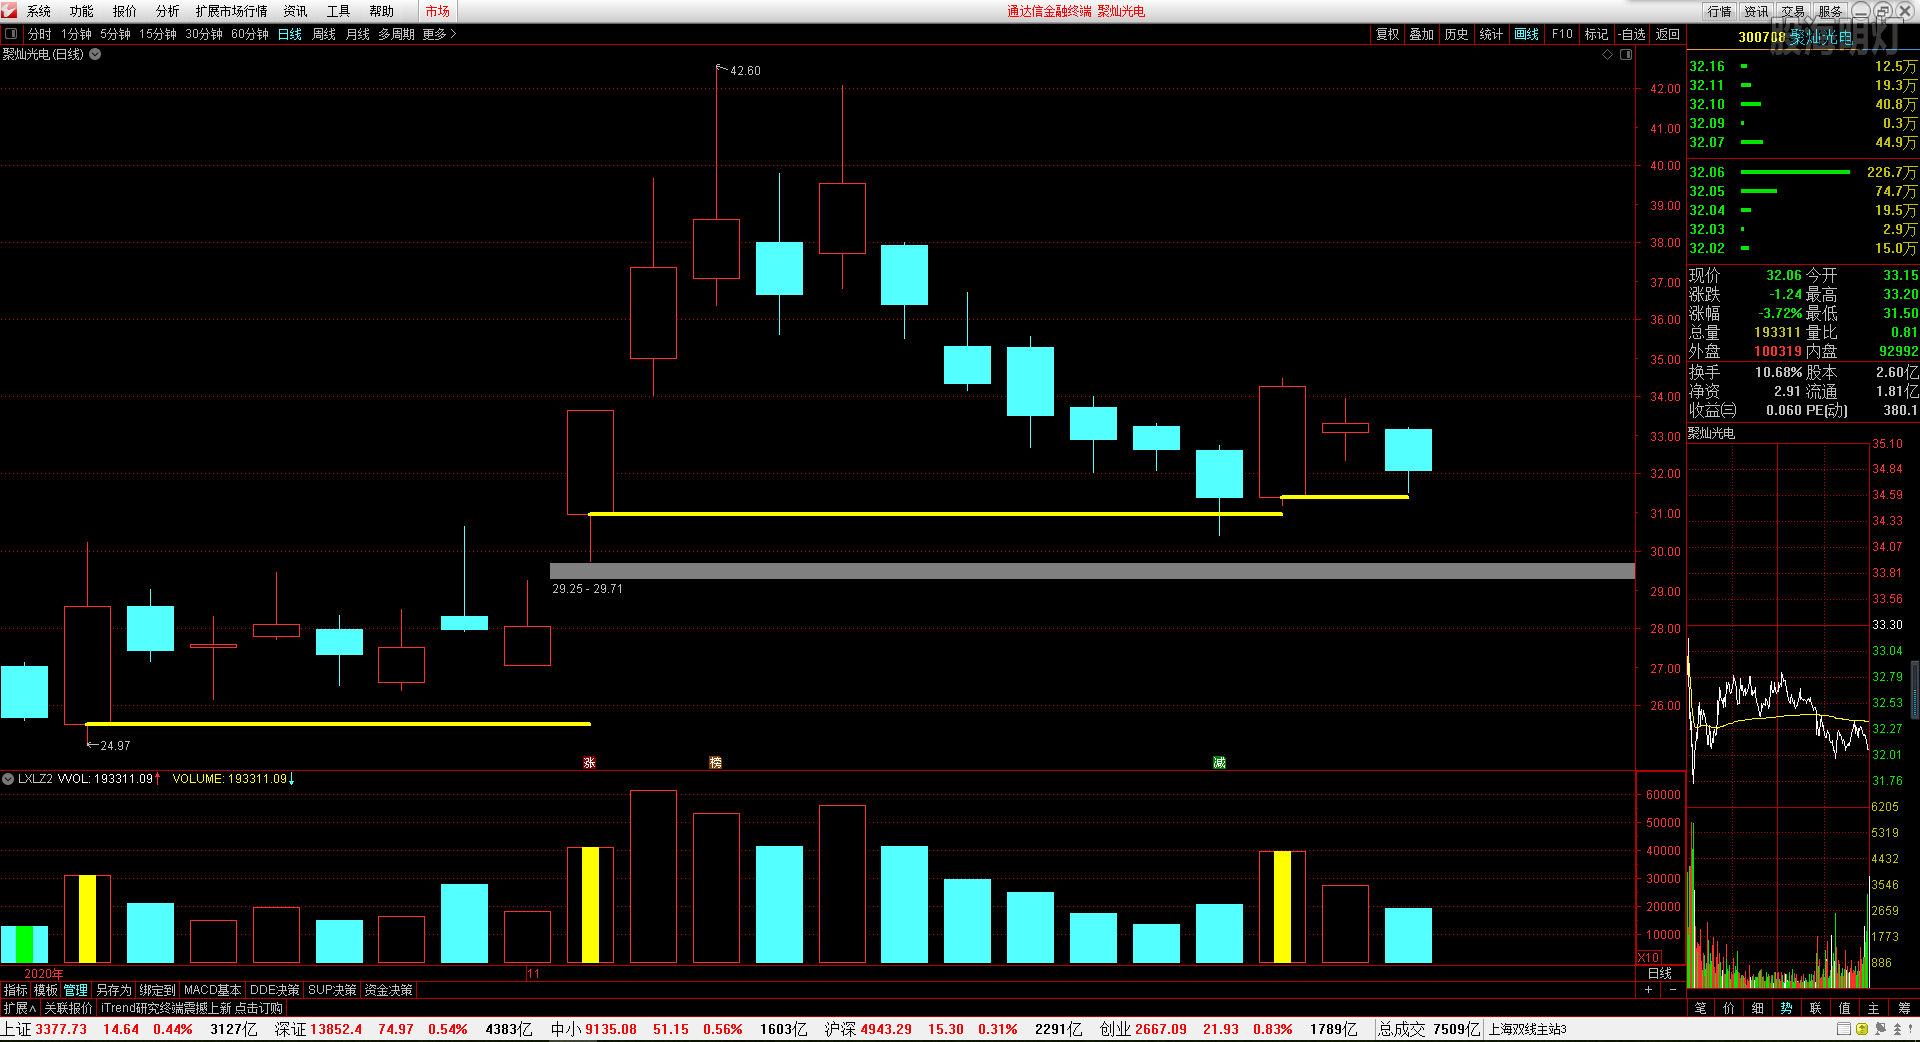The height and width of the screenshot is (1042, 1920).
Task: Open 工具 menu
Action: pyautogui.click(x=339, y=11)
